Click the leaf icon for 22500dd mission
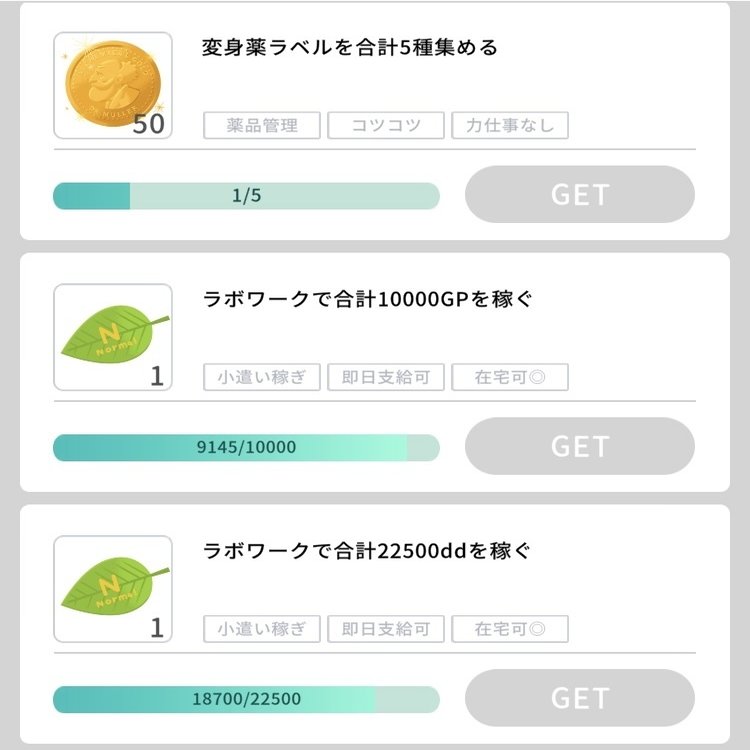Viewport: 750px width, 750px height. (x=112, y=589)
